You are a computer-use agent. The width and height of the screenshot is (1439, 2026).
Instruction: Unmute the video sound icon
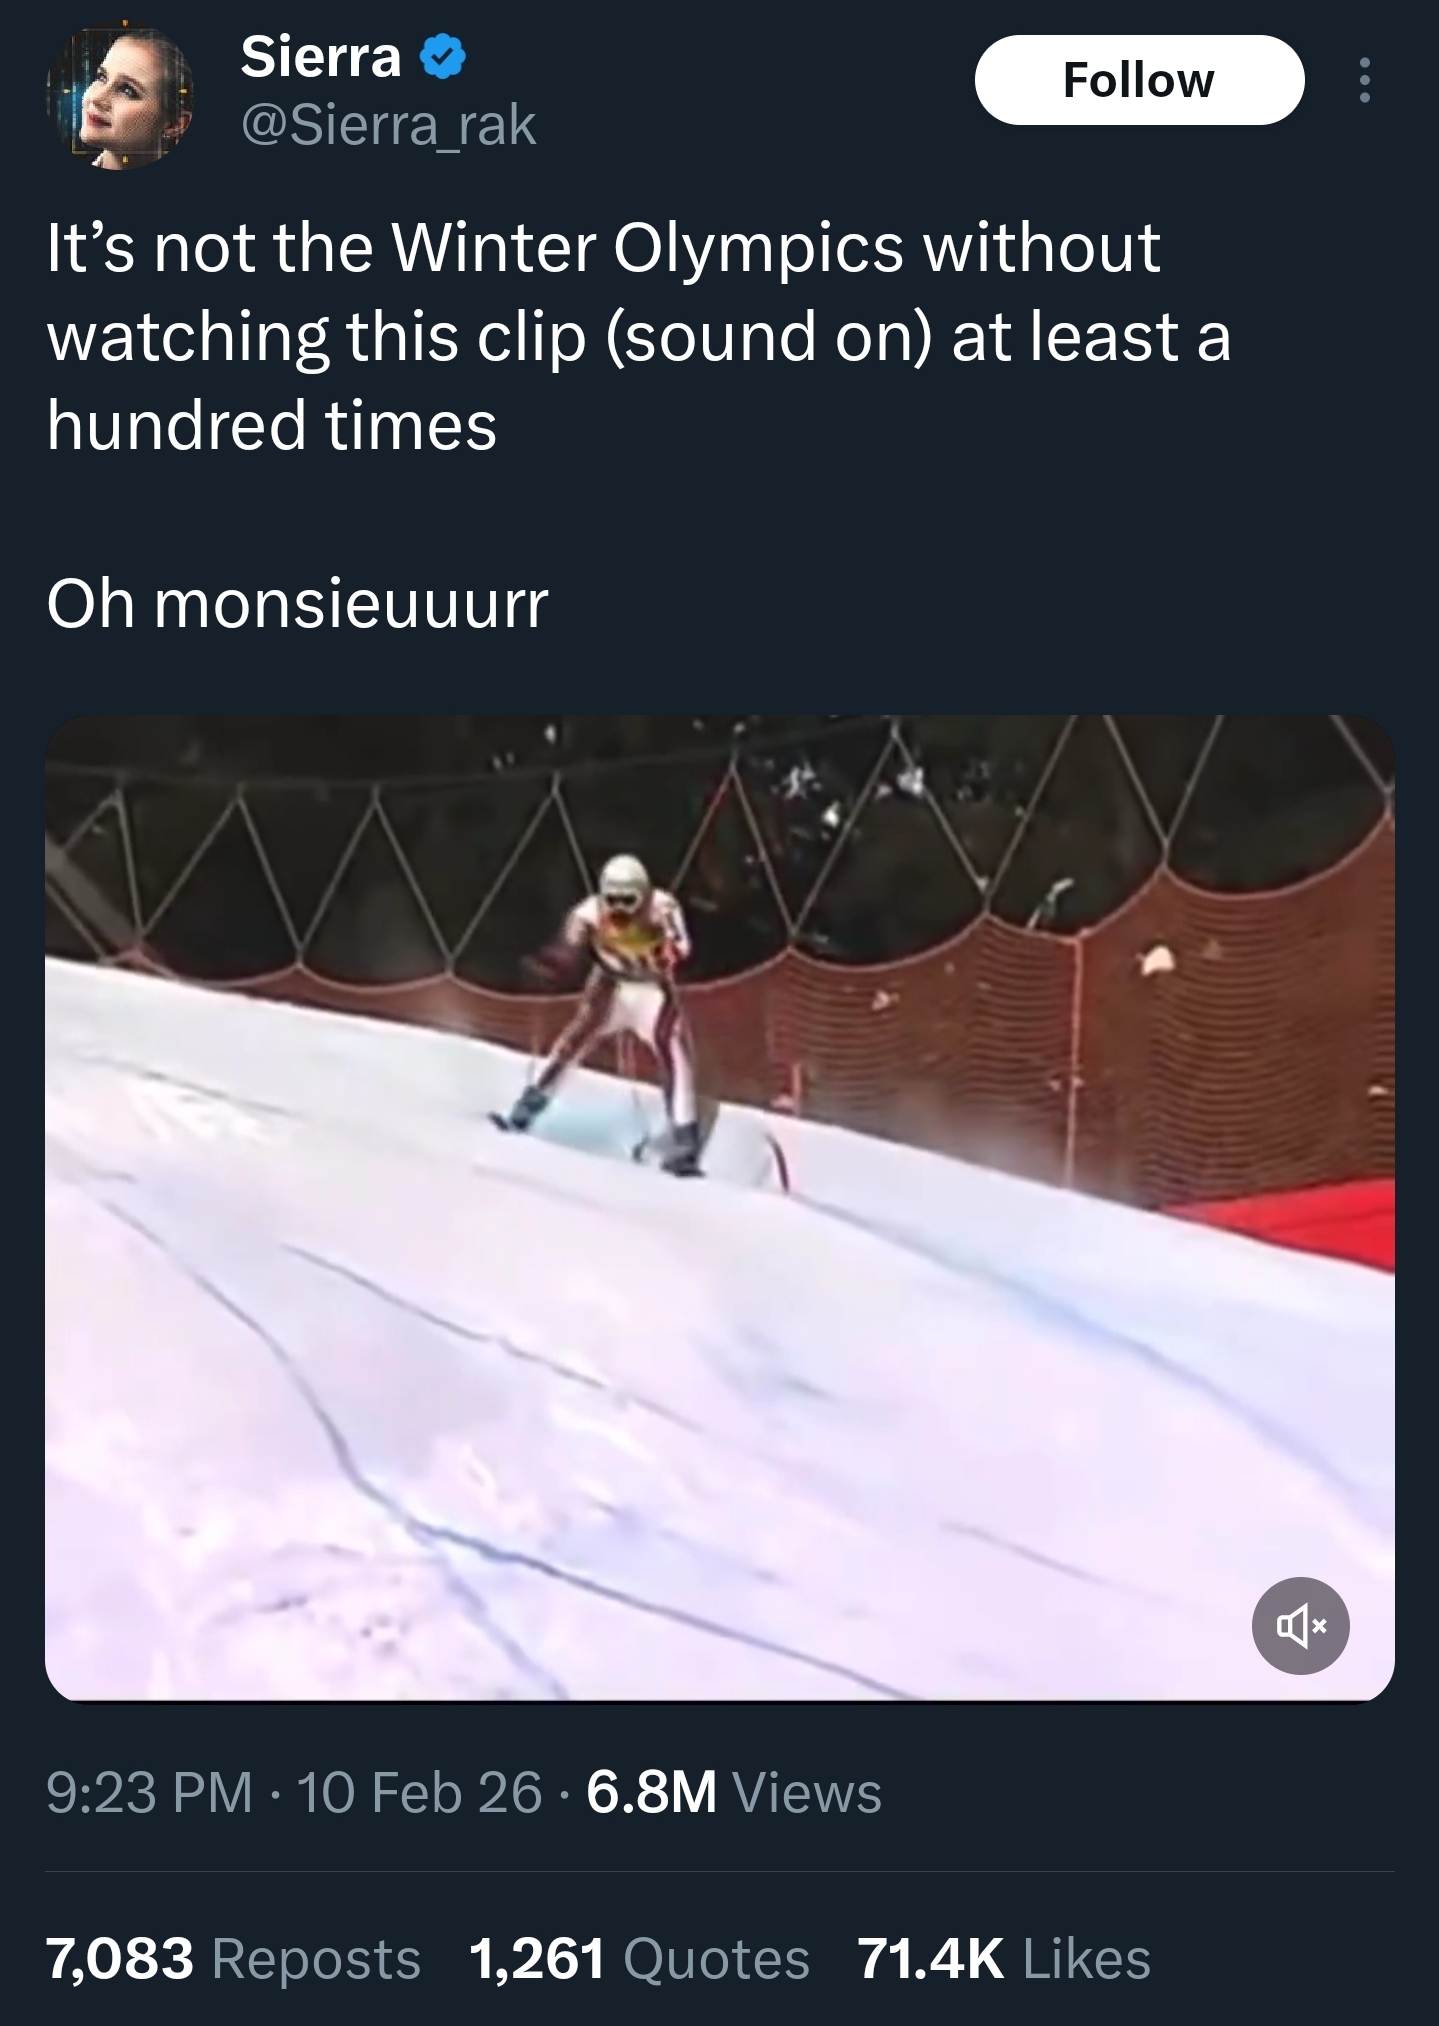pyautogui.click(x=1300, y=1626)
